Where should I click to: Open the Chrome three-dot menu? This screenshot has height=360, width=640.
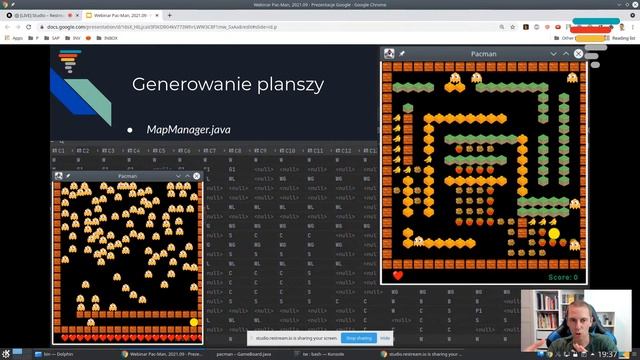[x=633, y=27]
